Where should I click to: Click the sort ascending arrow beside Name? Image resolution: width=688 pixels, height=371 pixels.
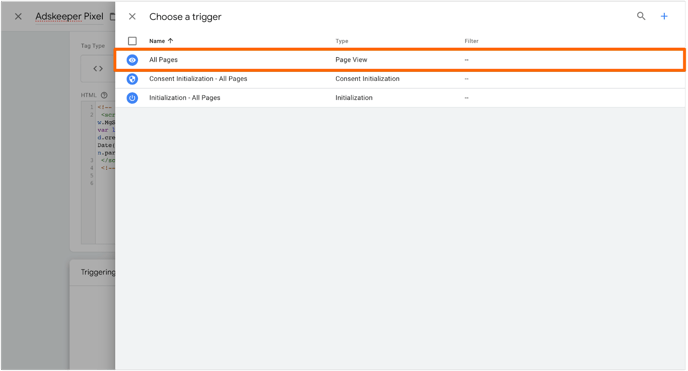pyautogui.click(x=171, y=41)
